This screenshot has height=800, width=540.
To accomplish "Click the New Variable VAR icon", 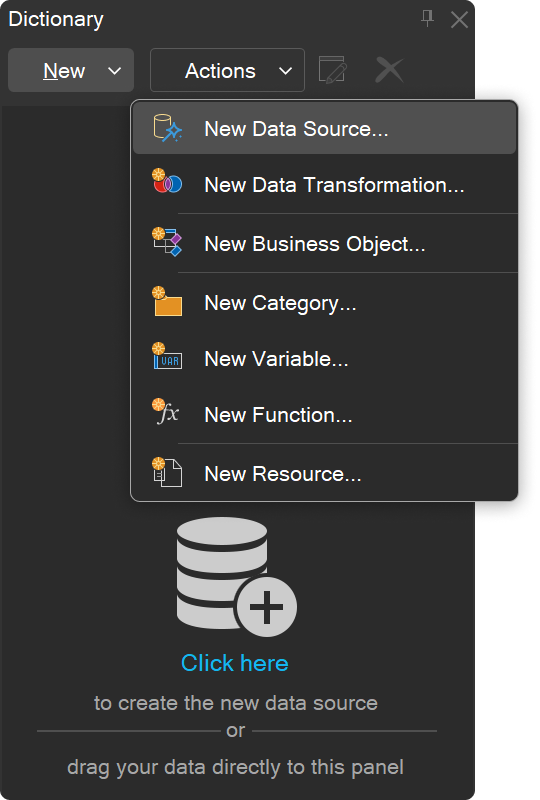I will pyautogui.click(x=167, y=356).
